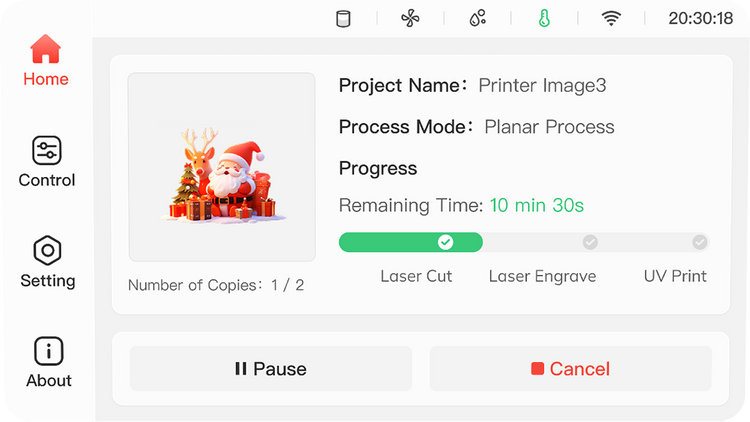Select the Setting label in sidebar

pyautogui.click(x=48, y=281)
